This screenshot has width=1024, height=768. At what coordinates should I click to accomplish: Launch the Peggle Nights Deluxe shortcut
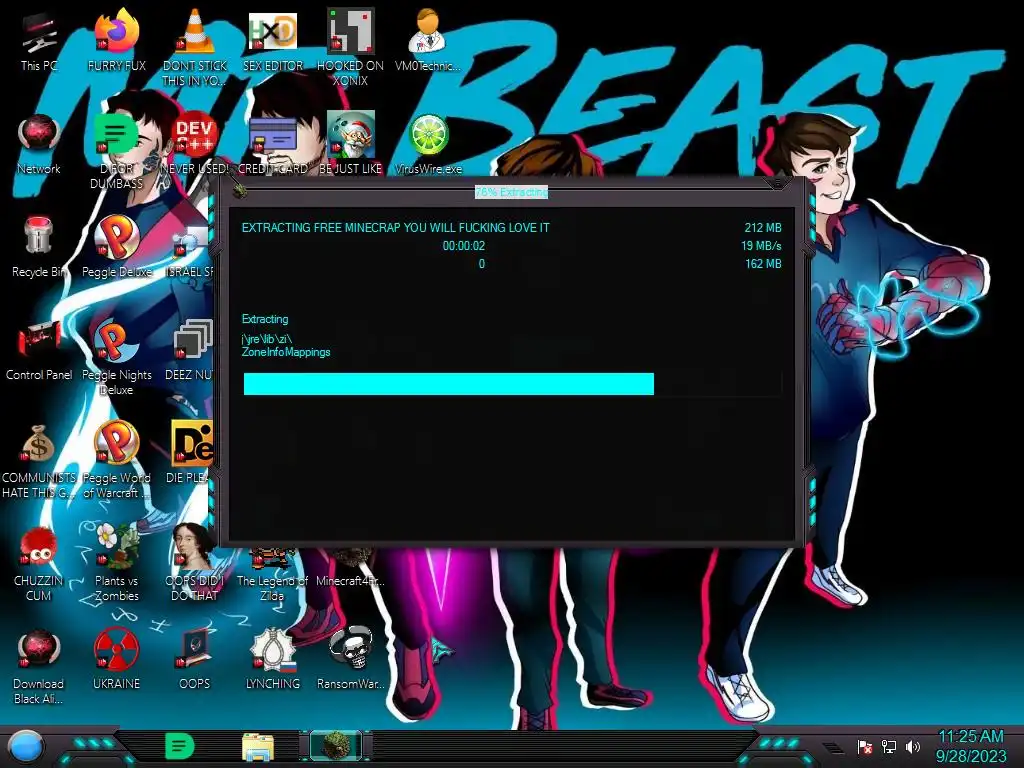pyautogui.click(x=116, y=357)
